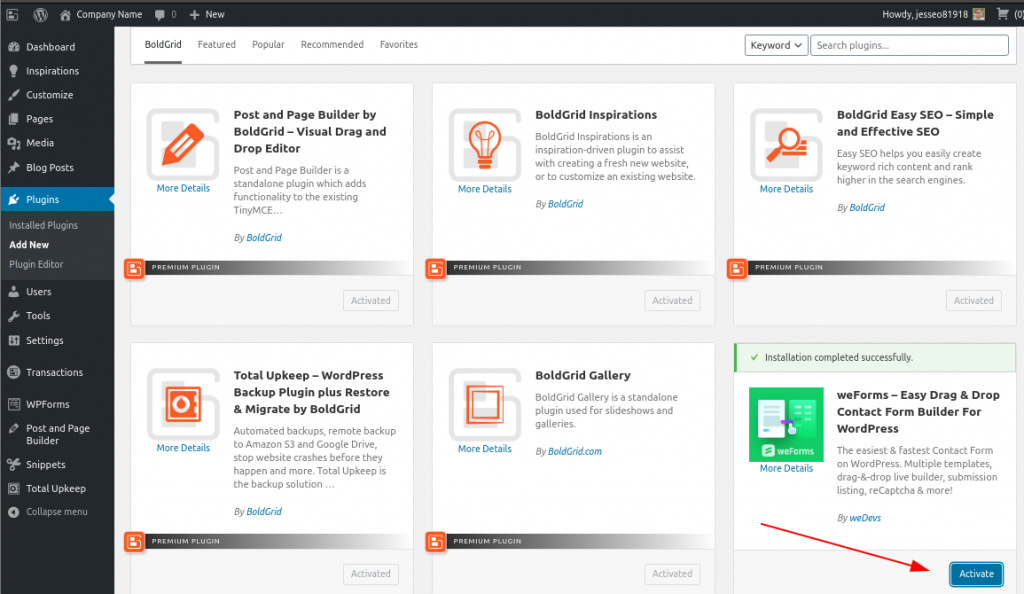This screenshot has height=594, width=1024.
Task: Open the weDevs author link
Action: coord(865,518)
